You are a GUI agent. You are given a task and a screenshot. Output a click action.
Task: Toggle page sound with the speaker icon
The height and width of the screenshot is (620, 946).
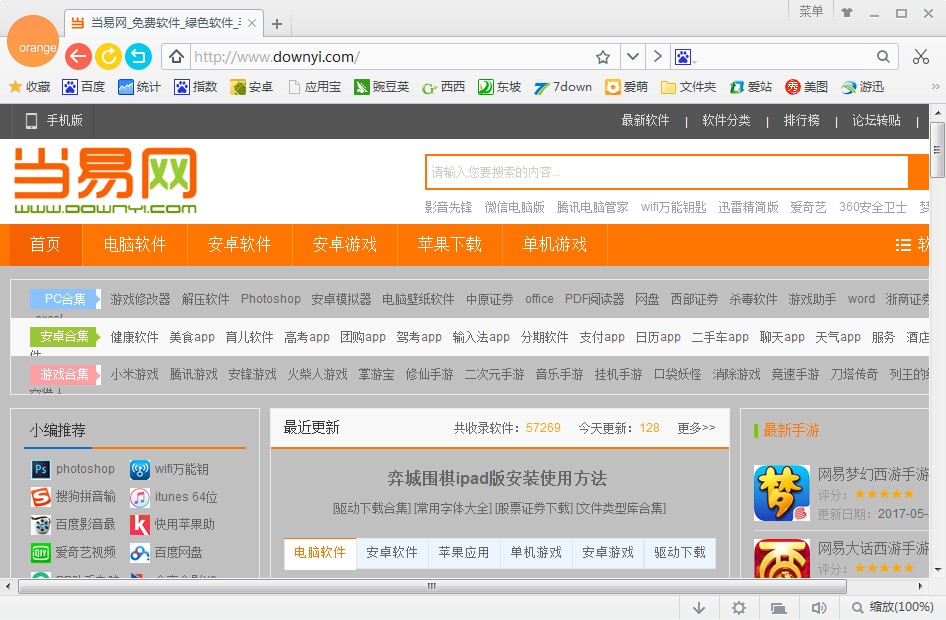(819, 607)
